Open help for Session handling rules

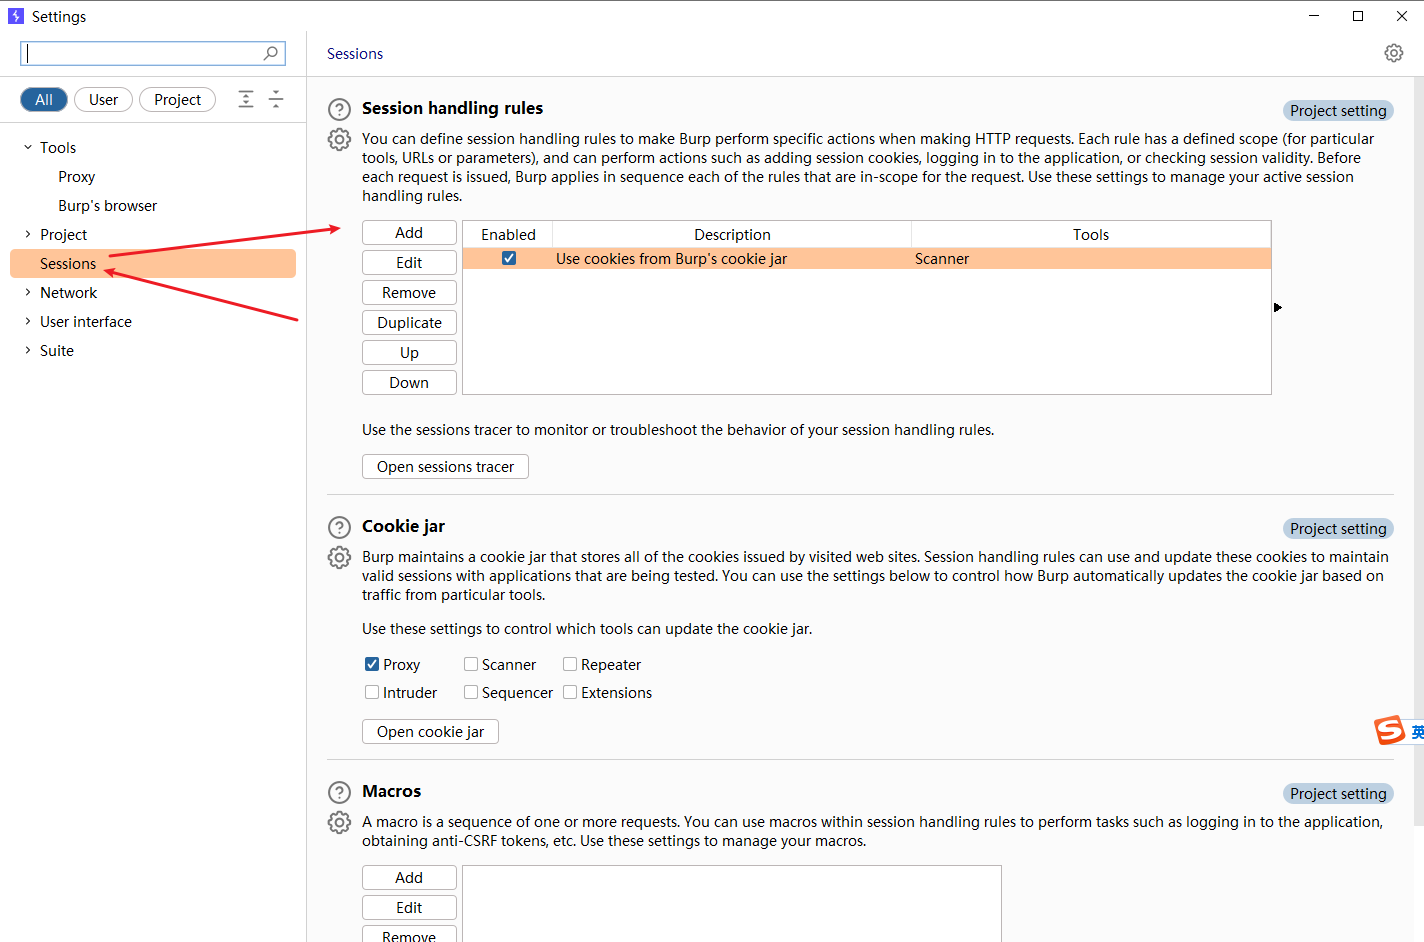pos(340,109)
